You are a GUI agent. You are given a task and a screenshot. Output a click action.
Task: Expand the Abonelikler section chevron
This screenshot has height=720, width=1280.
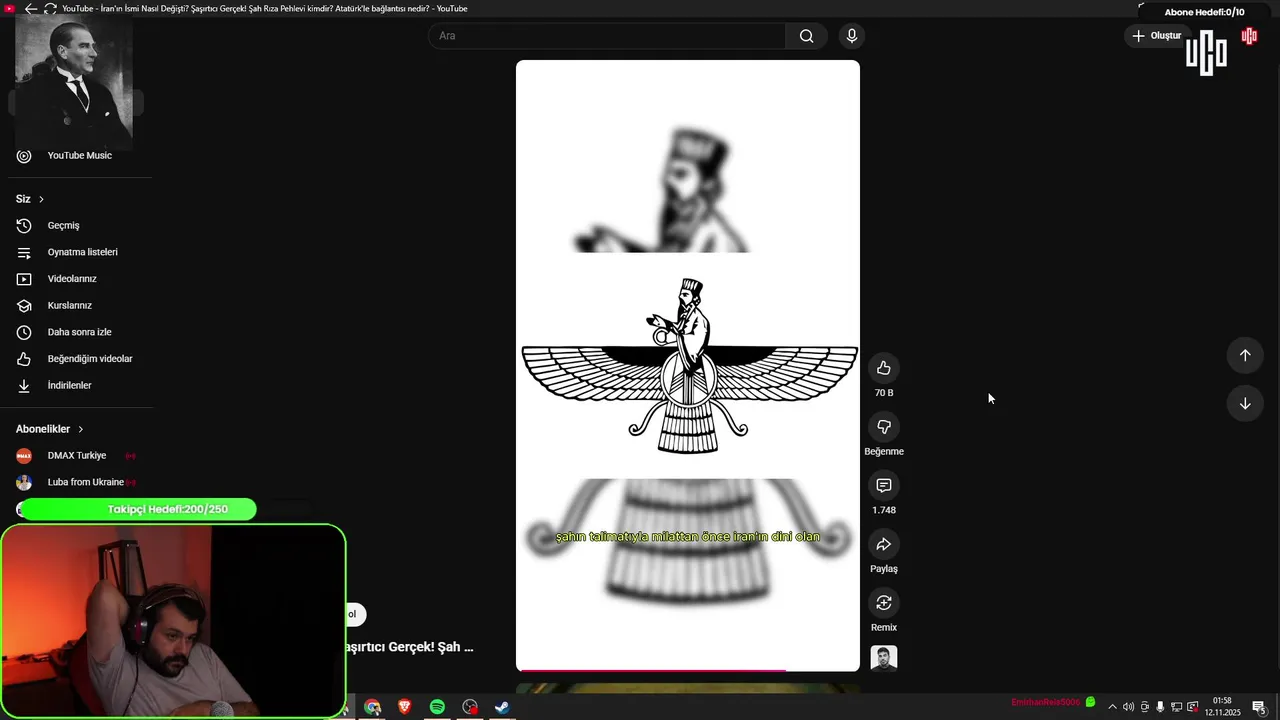pos(81,429)
